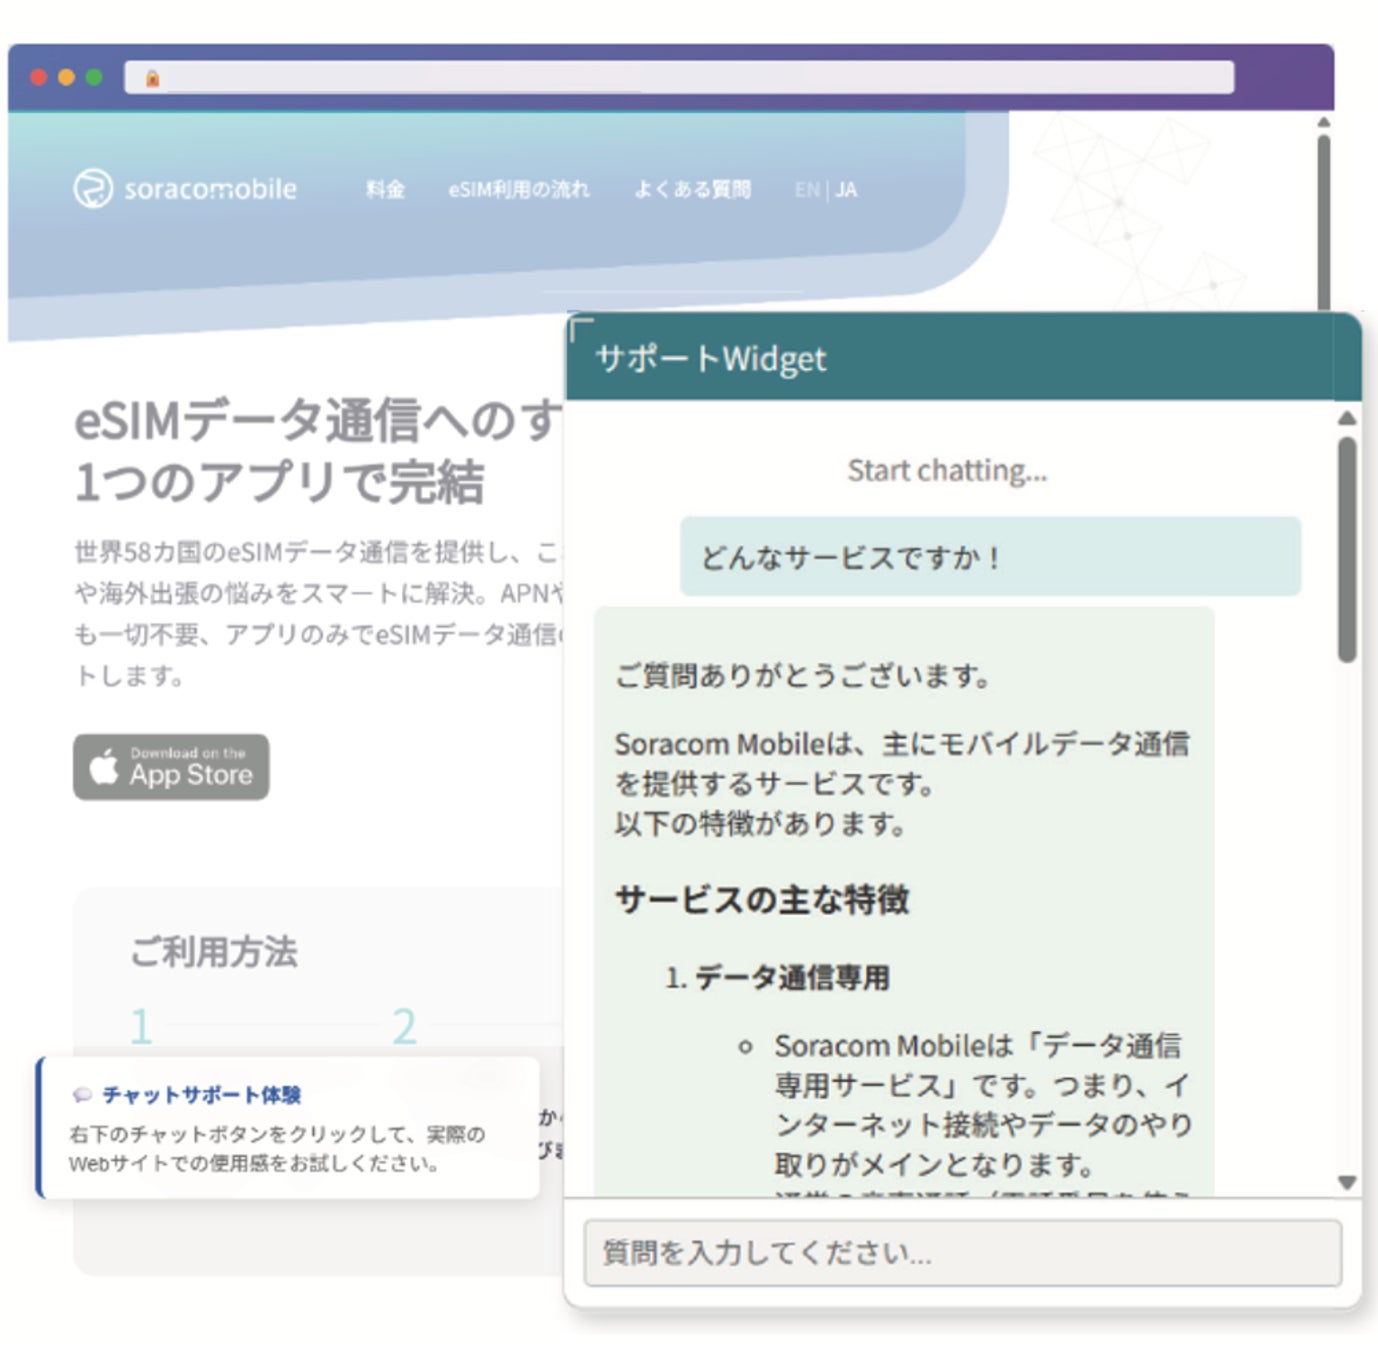Click the 世界58カ国のeSIMデータ通信 paragraph line
The height and width of the screenshot is (1350, 1378).
(x=318, y=552)
